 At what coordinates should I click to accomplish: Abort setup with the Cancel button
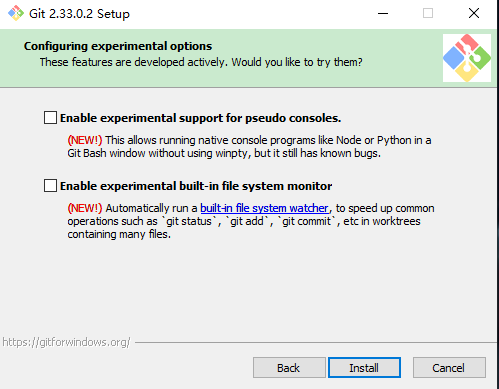point(449,368)
